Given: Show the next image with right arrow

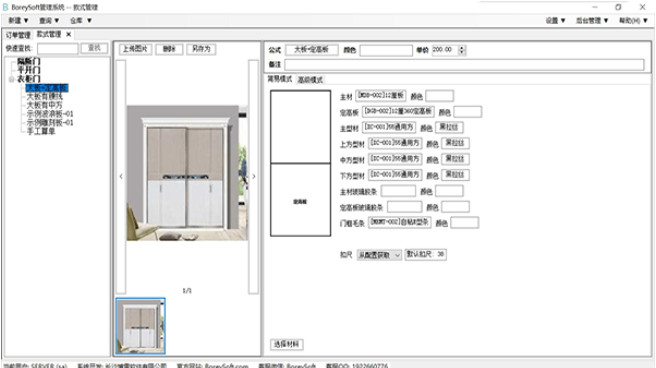Looking at the screenshot, I should 254,176.
